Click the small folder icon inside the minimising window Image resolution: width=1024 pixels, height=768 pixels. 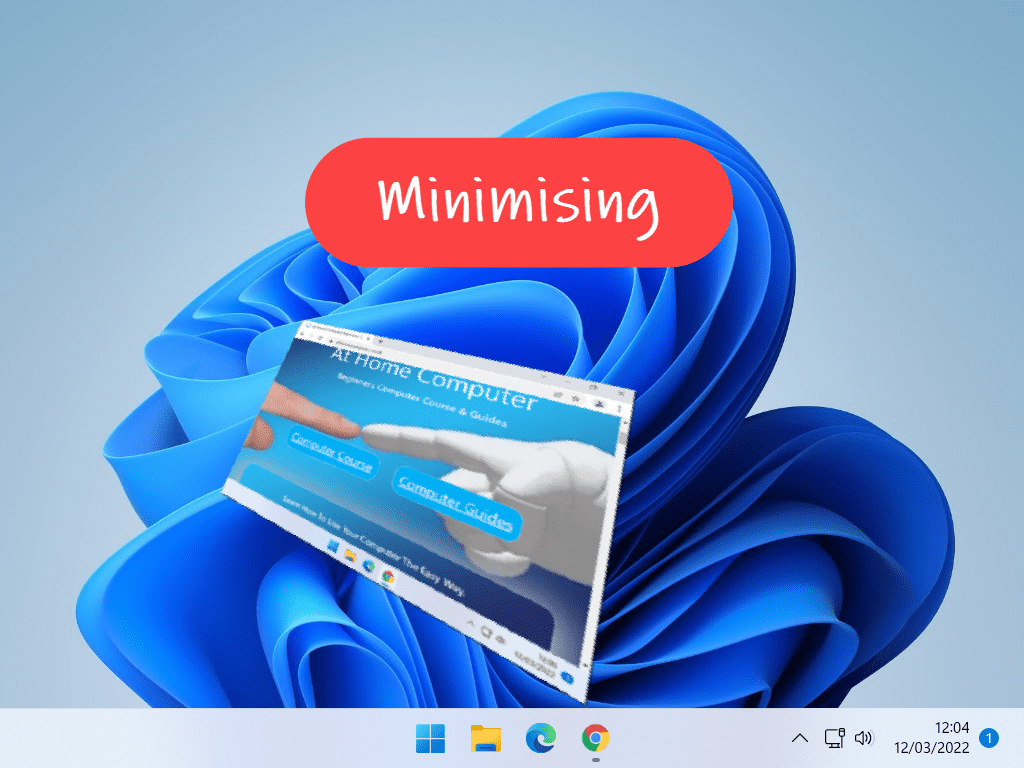click(350, 554)
